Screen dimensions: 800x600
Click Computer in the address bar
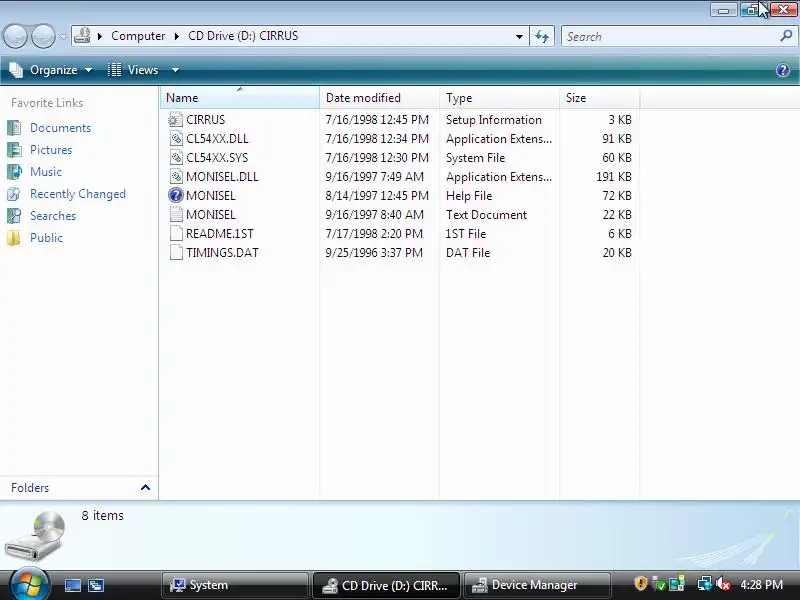(138, 36)
